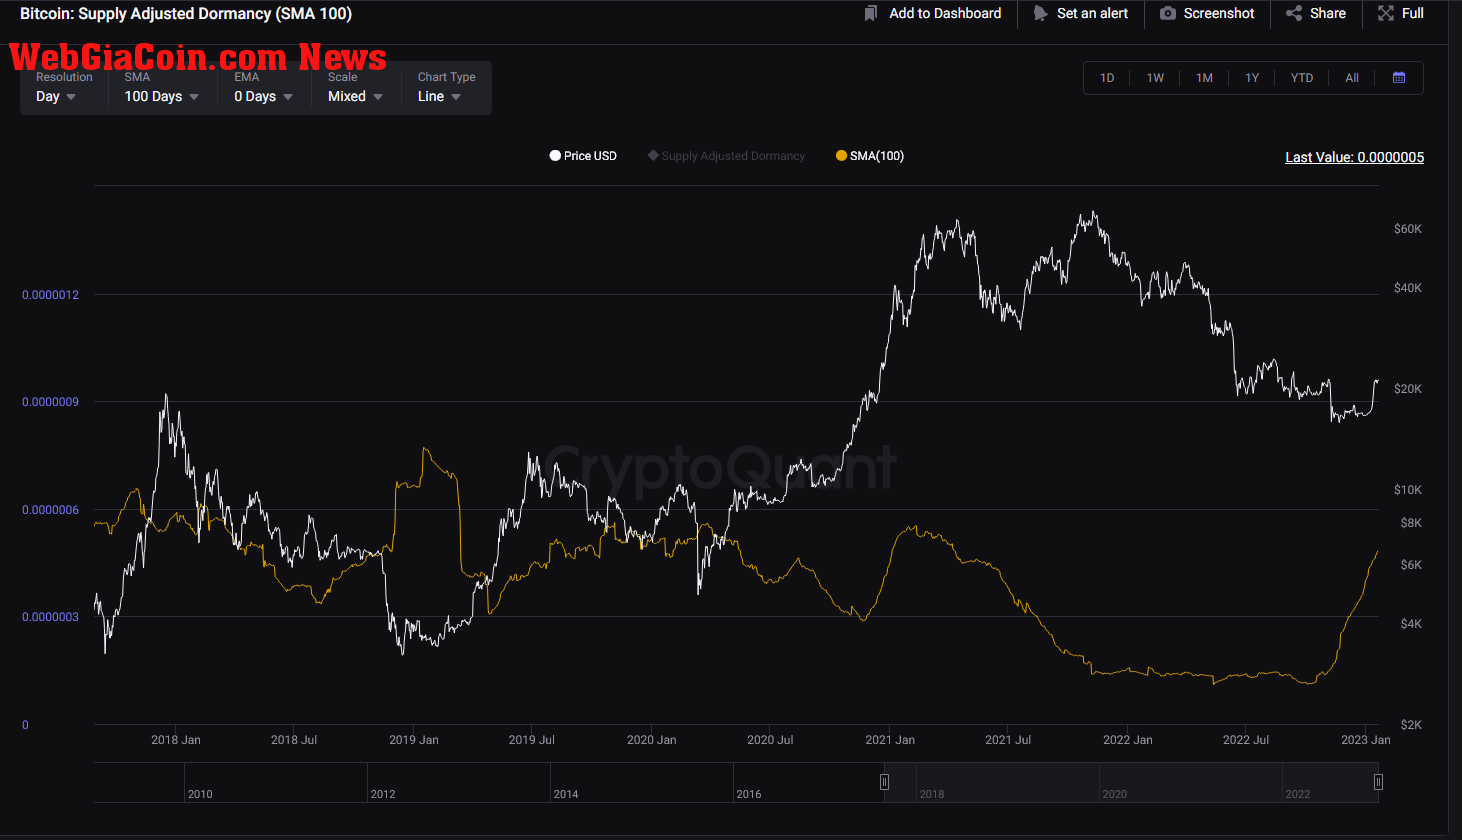Click the chart title Bitcoin: Supply Adjusted Dormancy
The width and height of the screenshot is (1462, 840).
click(185, 14)
